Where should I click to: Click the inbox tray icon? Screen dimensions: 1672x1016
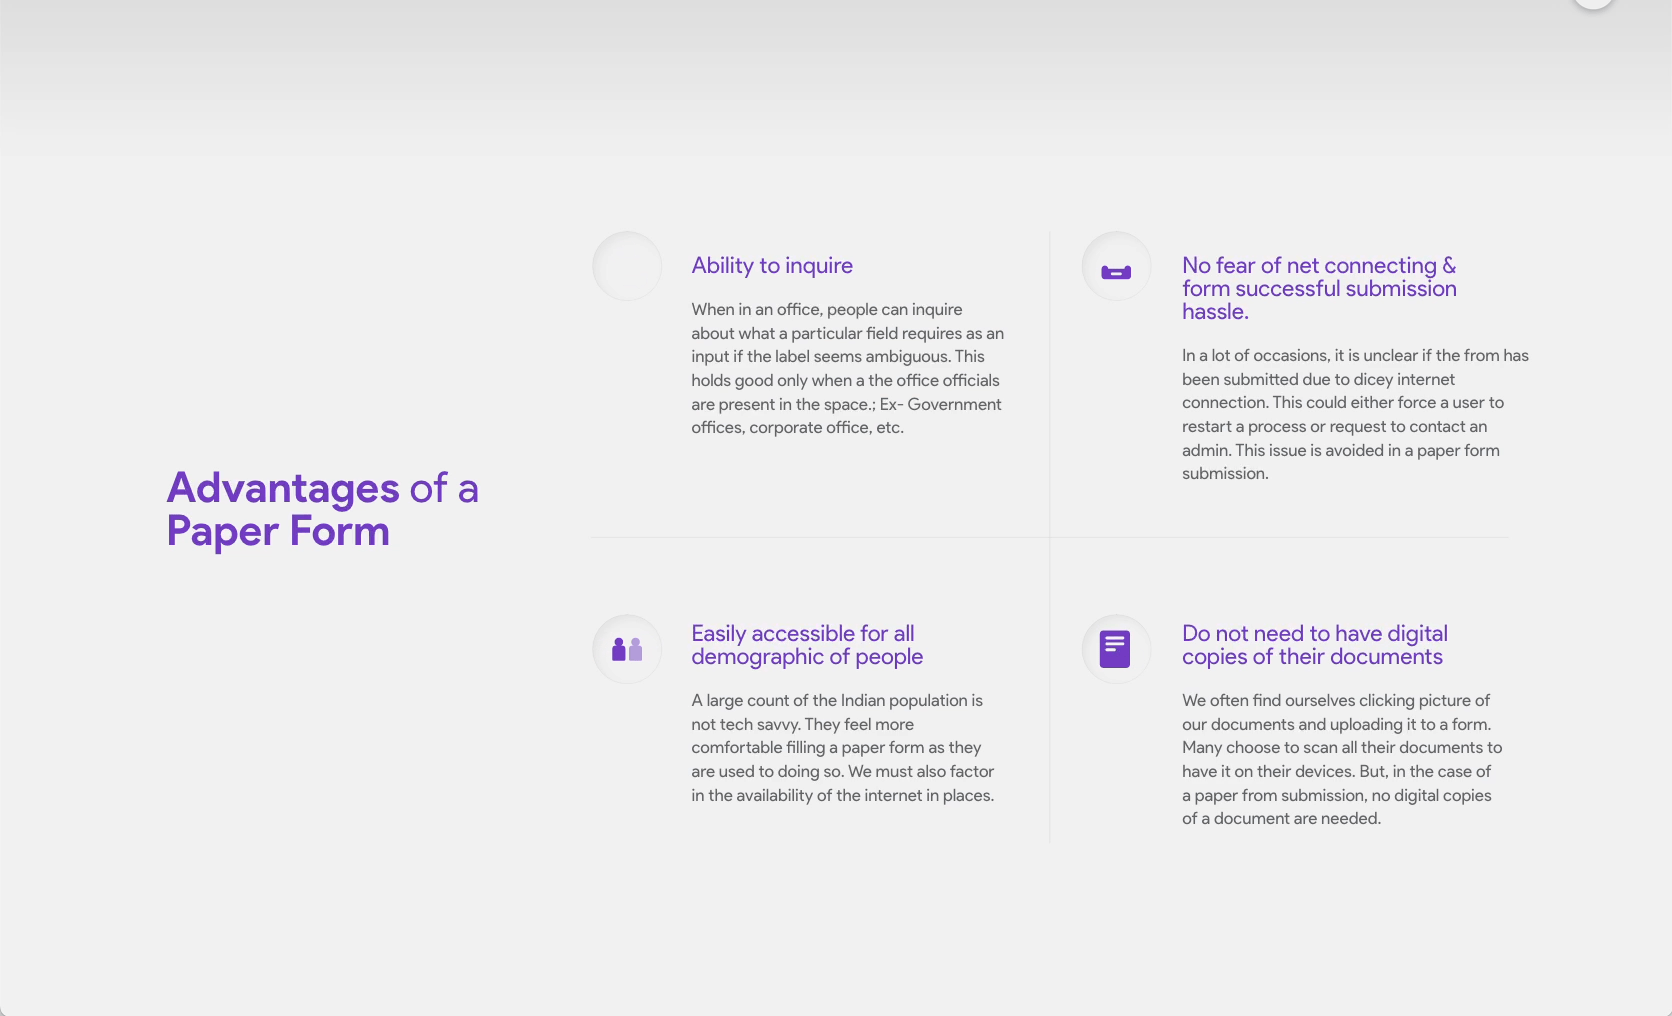[x=1116, y=272]
